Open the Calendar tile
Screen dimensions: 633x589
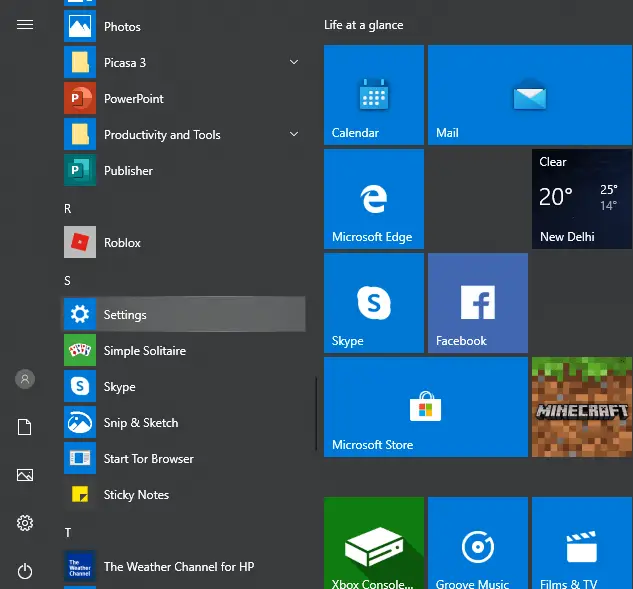[x=374, y=95]
